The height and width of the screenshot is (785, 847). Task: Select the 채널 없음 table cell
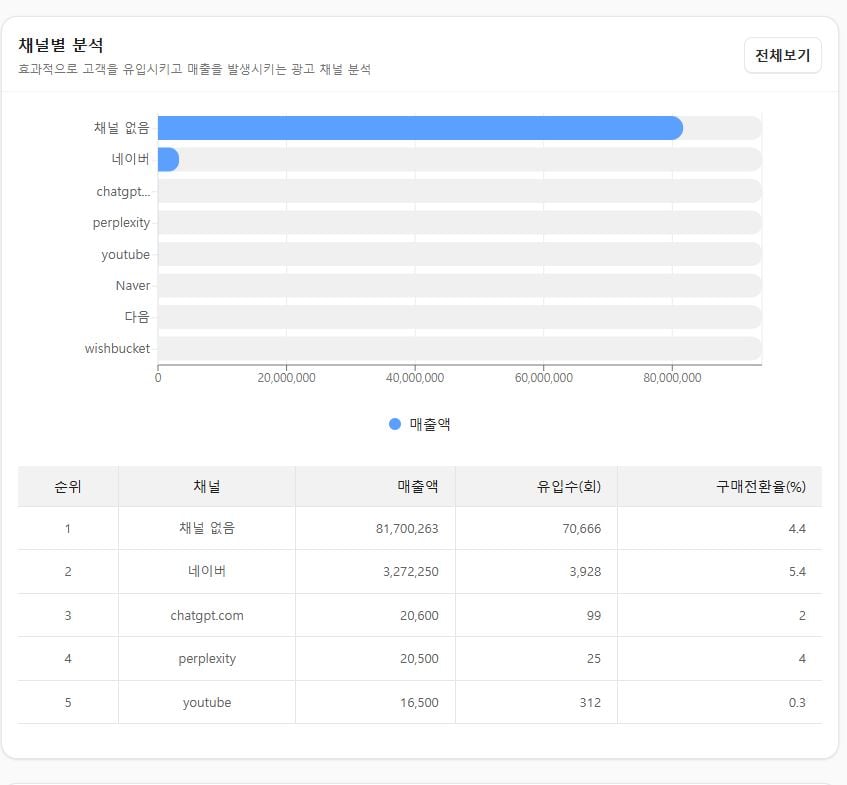(207, 528)
